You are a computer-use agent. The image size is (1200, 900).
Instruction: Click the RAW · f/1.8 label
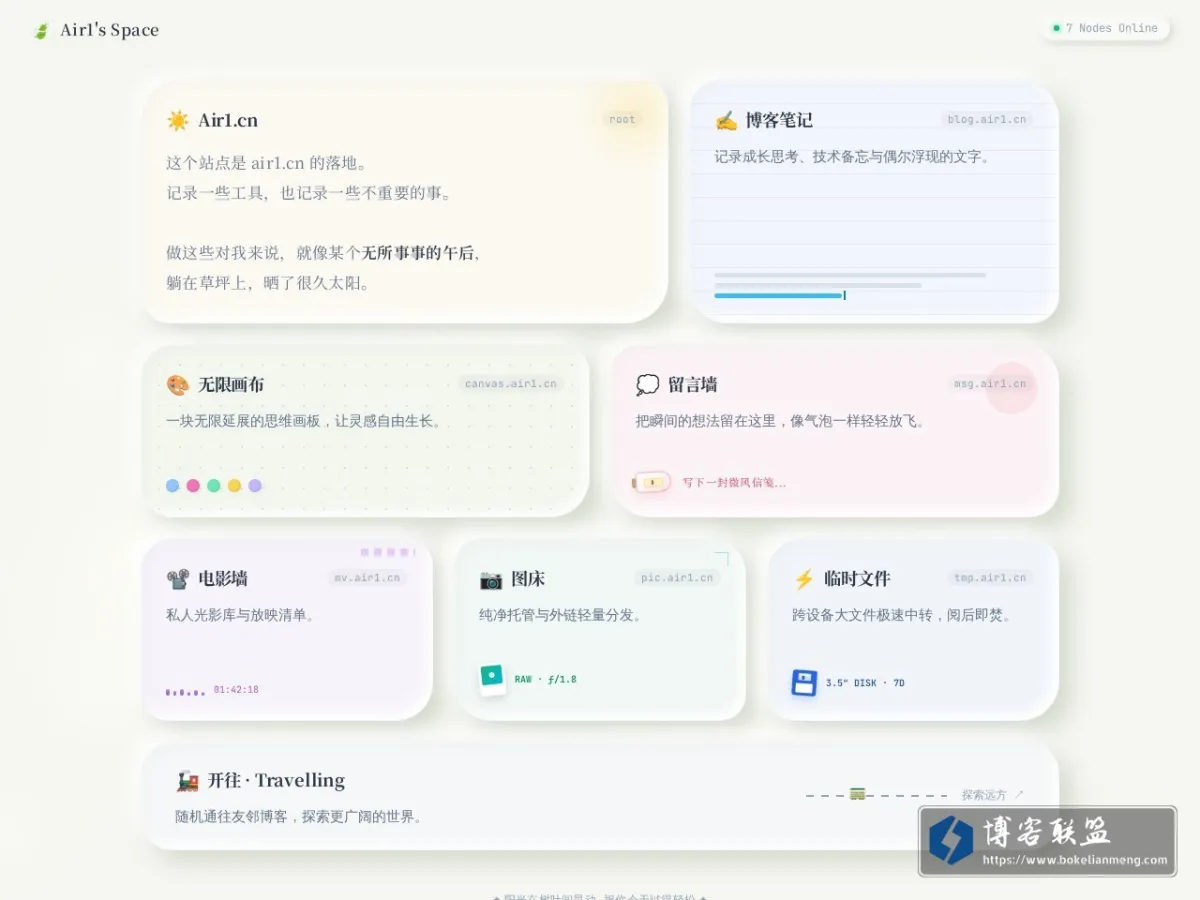click(x=546, y=680)
